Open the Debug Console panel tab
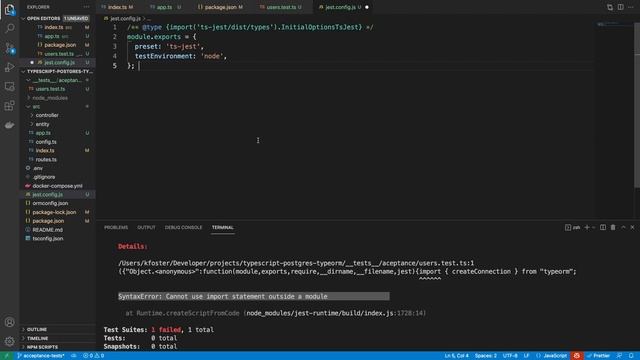The width and height of the screenshot is (640, 360). tap(183, 227)
